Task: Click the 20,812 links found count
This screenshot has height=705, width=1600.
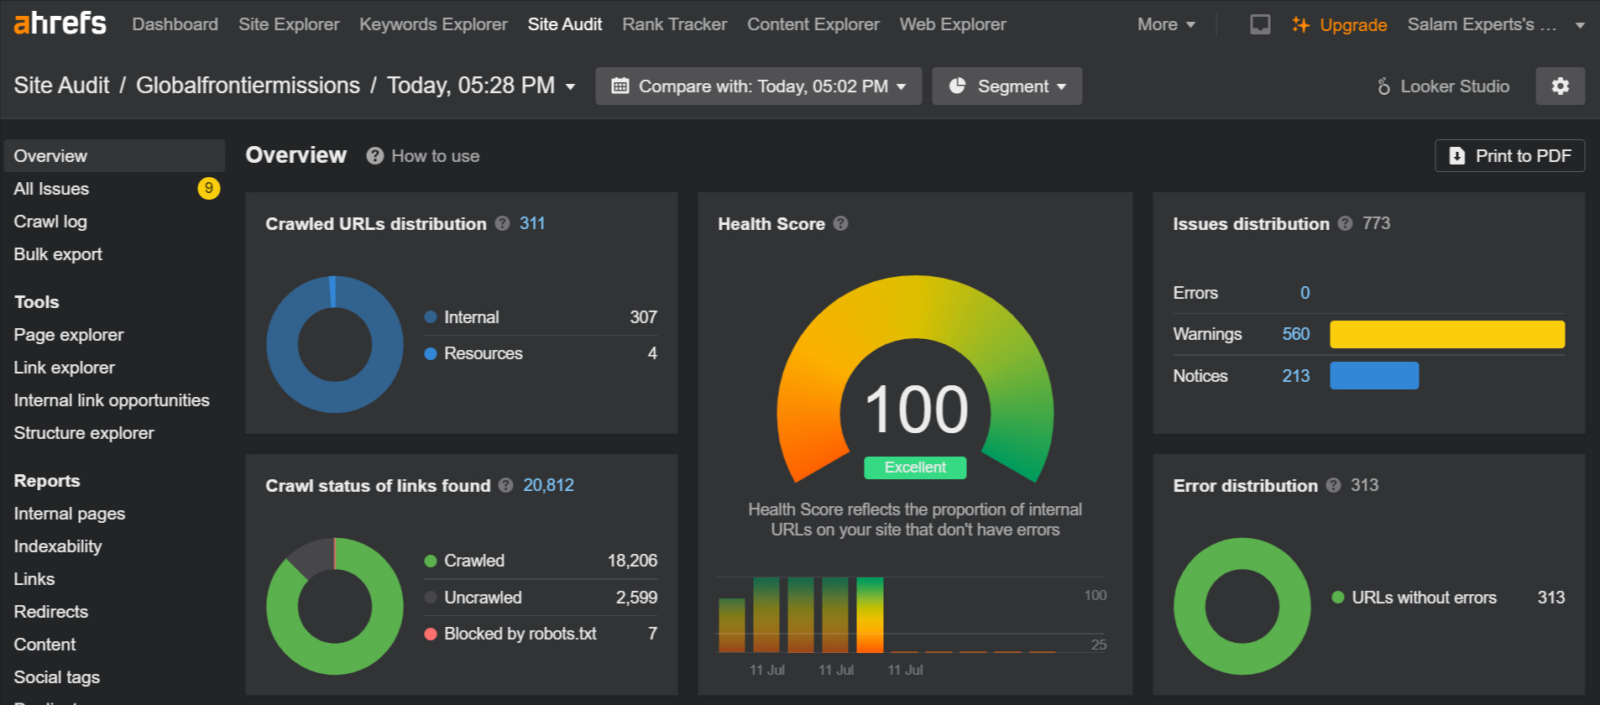Action: click(x=548, y=485)
